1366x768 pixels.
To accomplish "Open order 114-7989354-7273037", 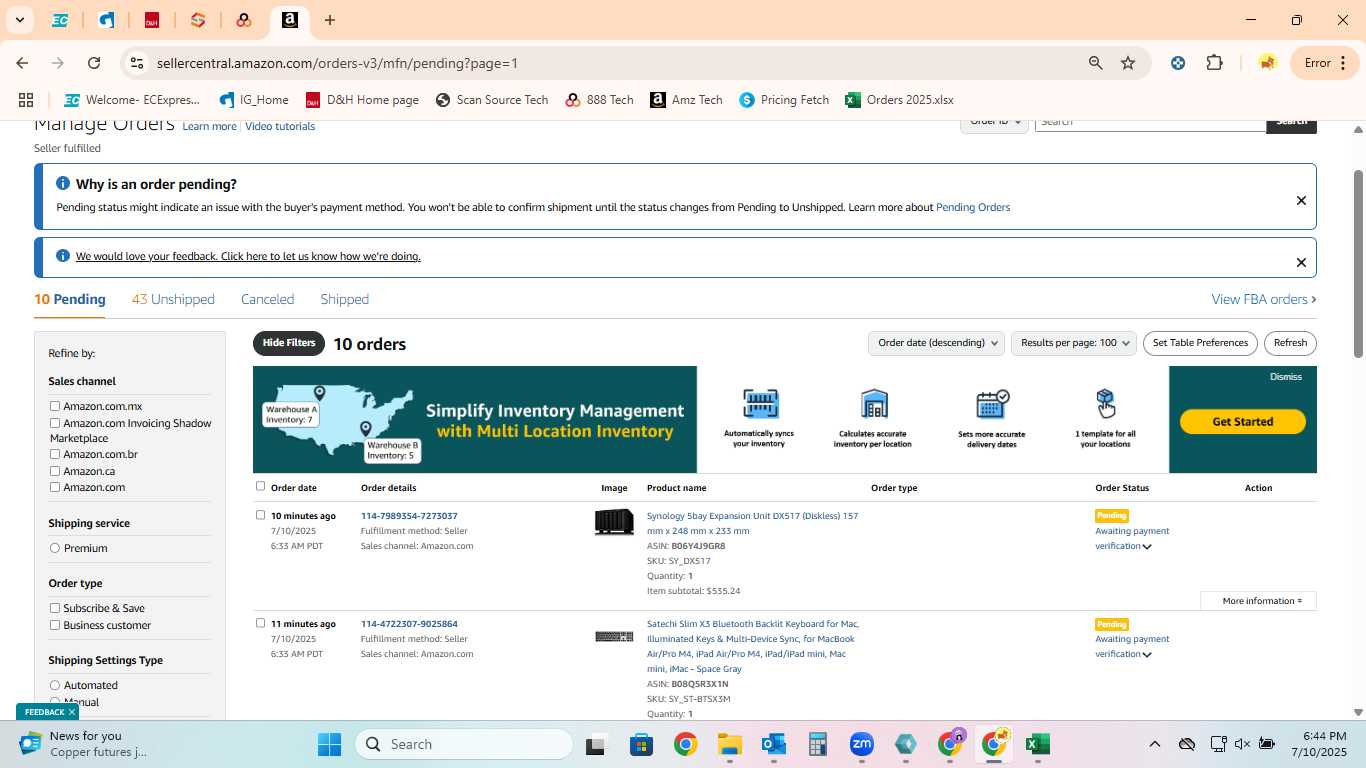I will click(409, 516).
